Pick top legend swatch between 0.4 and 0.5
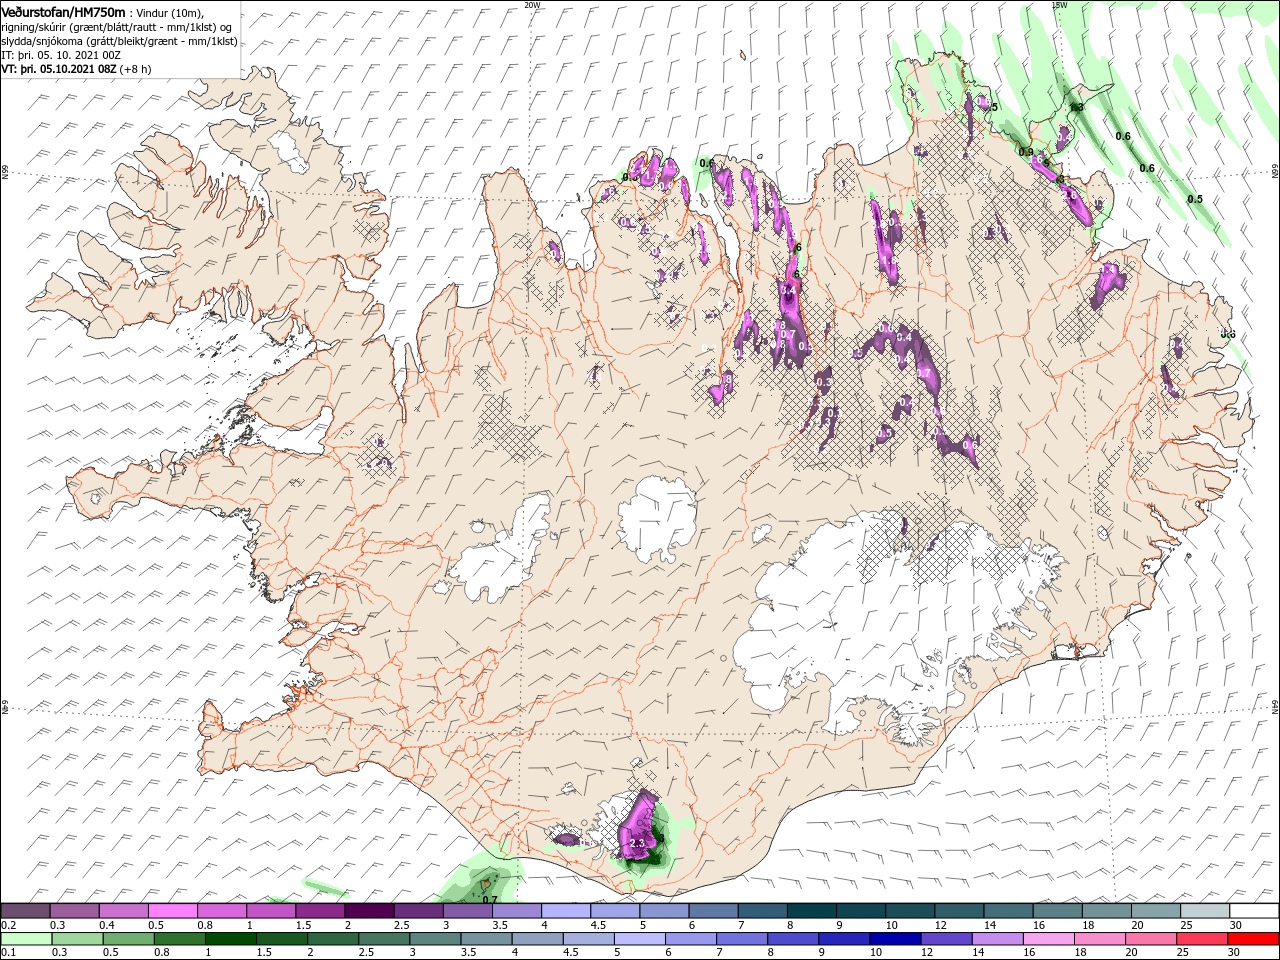The height and width of the screenshot is (960, 1280). pos(123,911)
